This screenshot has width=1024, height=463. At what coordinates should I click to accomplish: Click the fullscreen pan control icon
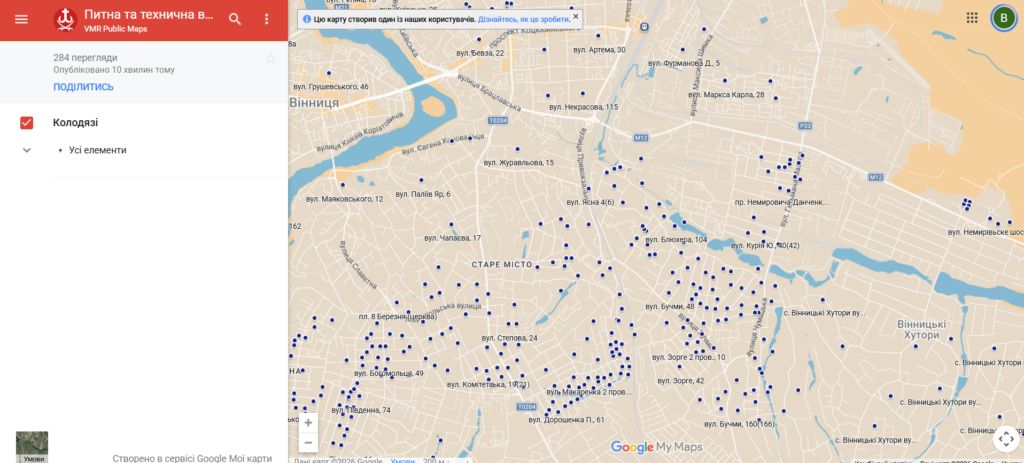[1006, 438]
